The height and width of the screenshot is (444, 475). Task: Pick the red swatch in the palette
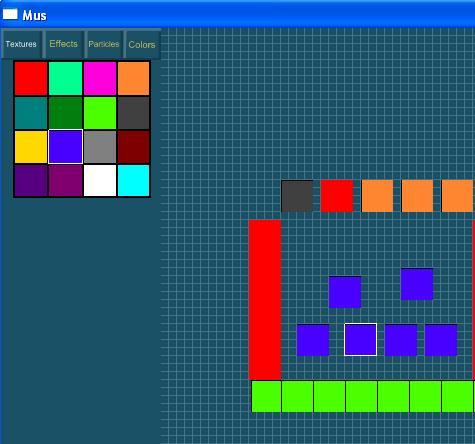click(x=31, y=78)
